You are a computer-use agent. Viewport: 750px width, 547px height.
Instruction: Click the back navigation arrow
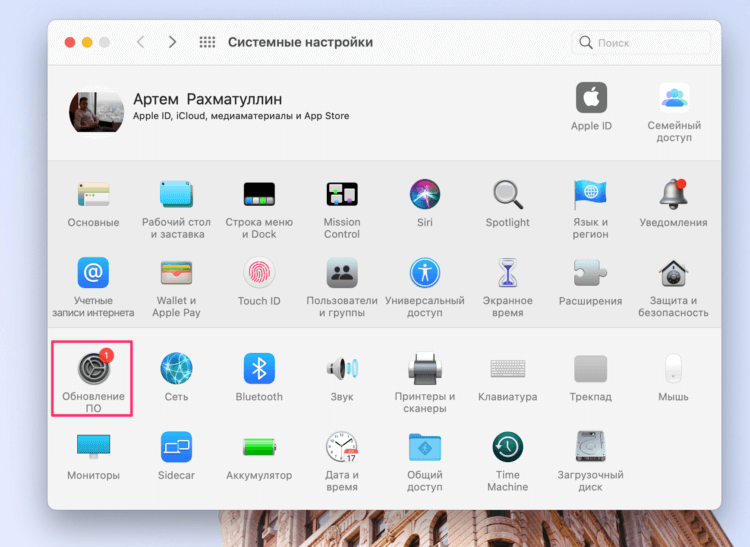point(140,42)
